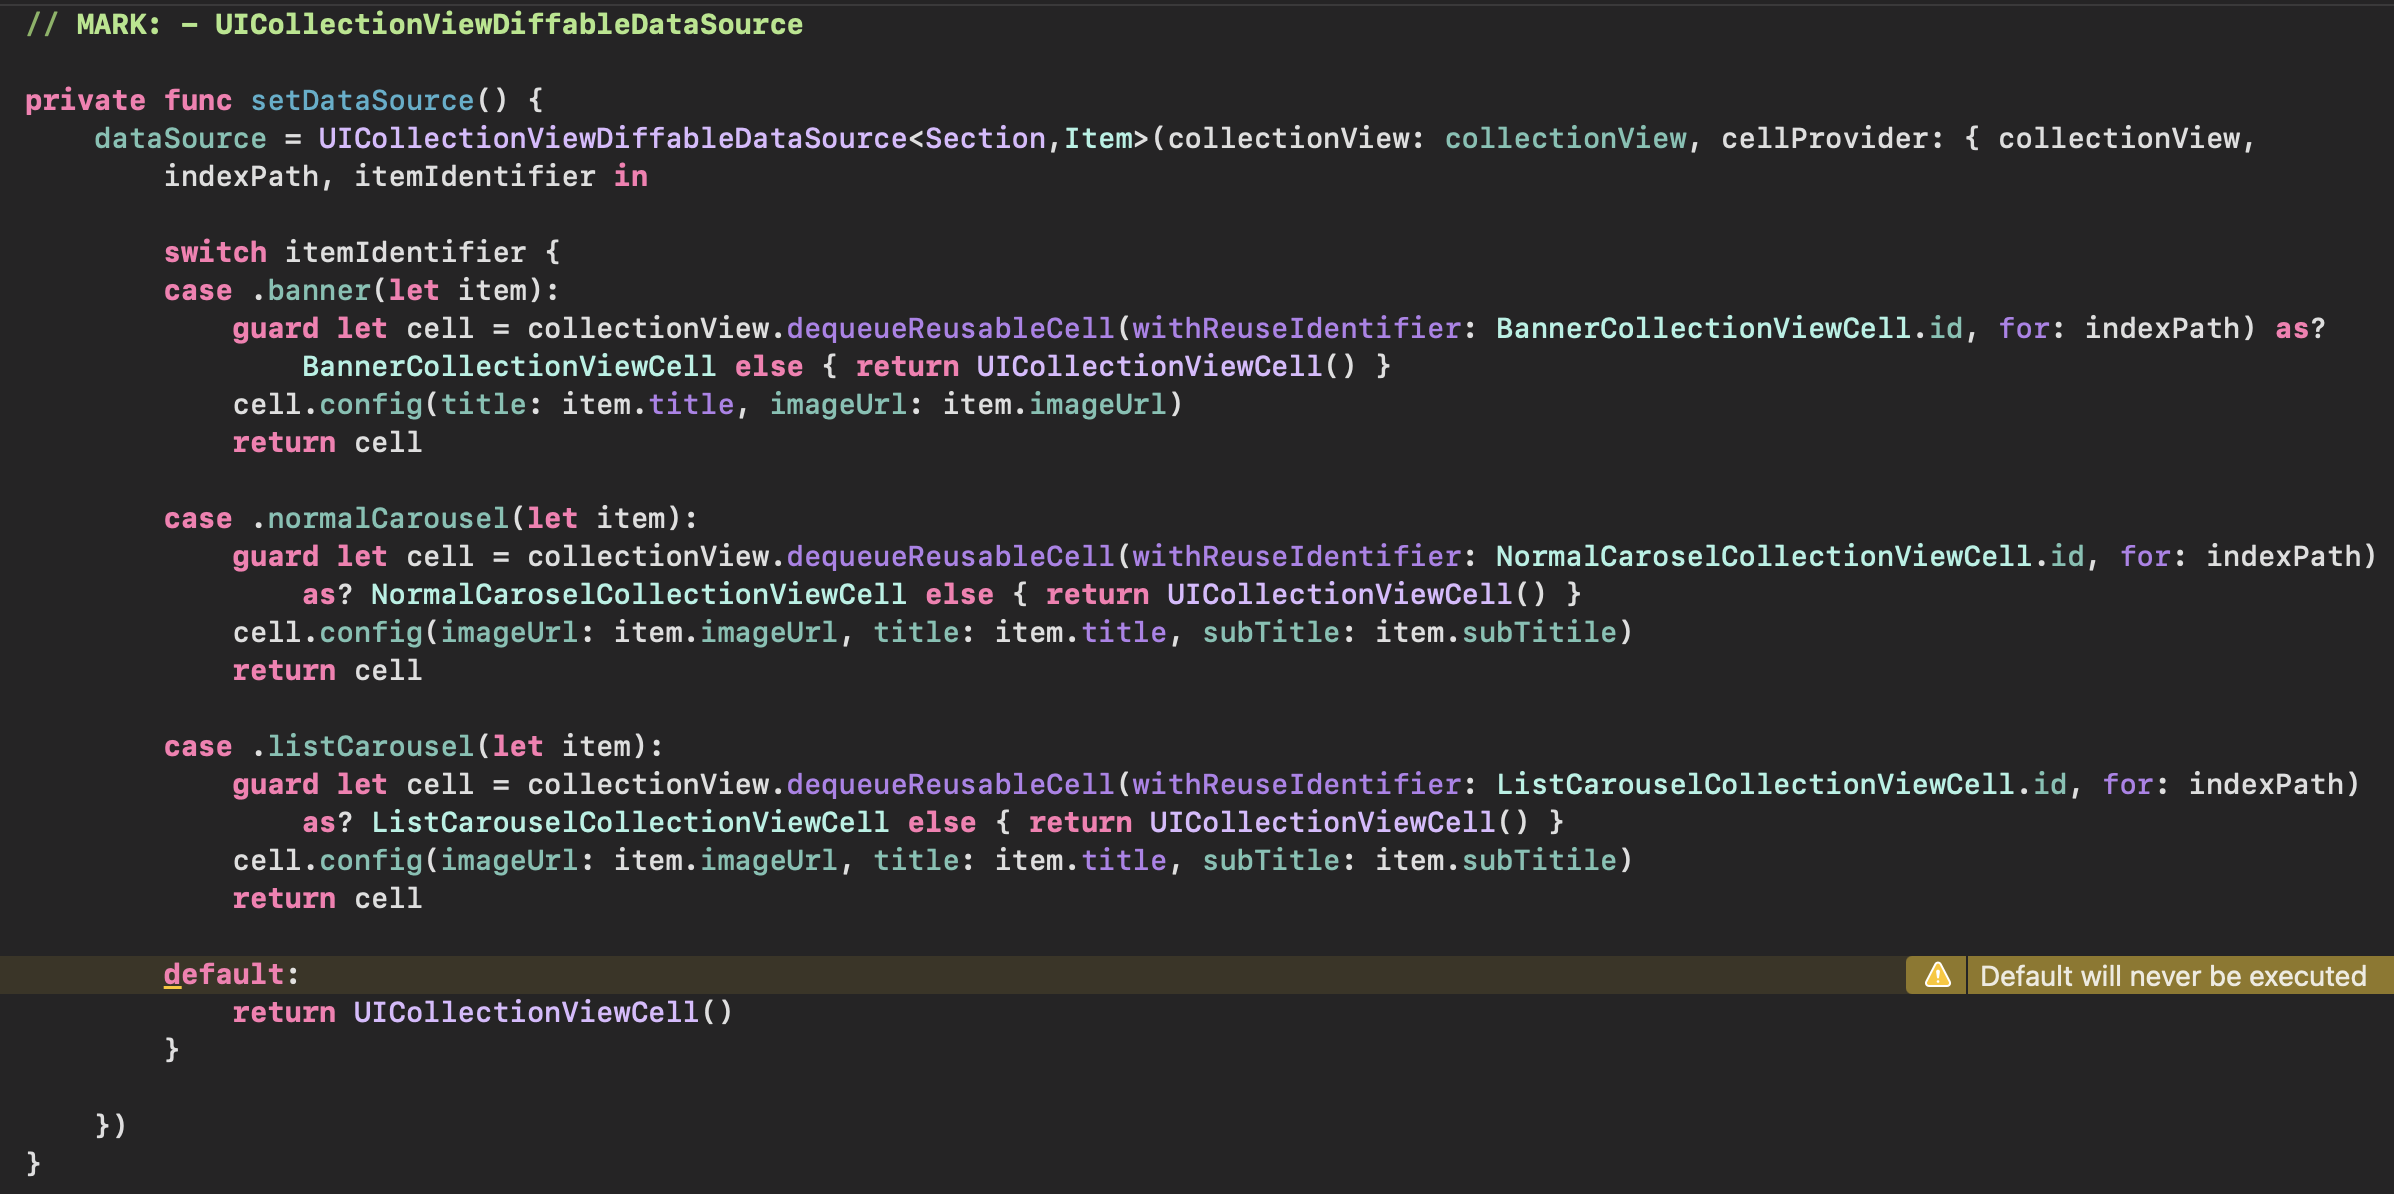Click the Section generic type

pyautogui.click(x=984, y=138)
